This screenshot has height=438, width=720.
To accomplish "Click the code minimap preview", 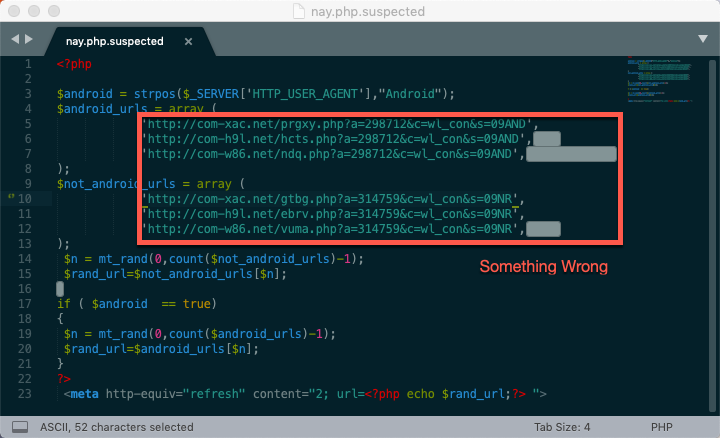I will tap(663, 82).
